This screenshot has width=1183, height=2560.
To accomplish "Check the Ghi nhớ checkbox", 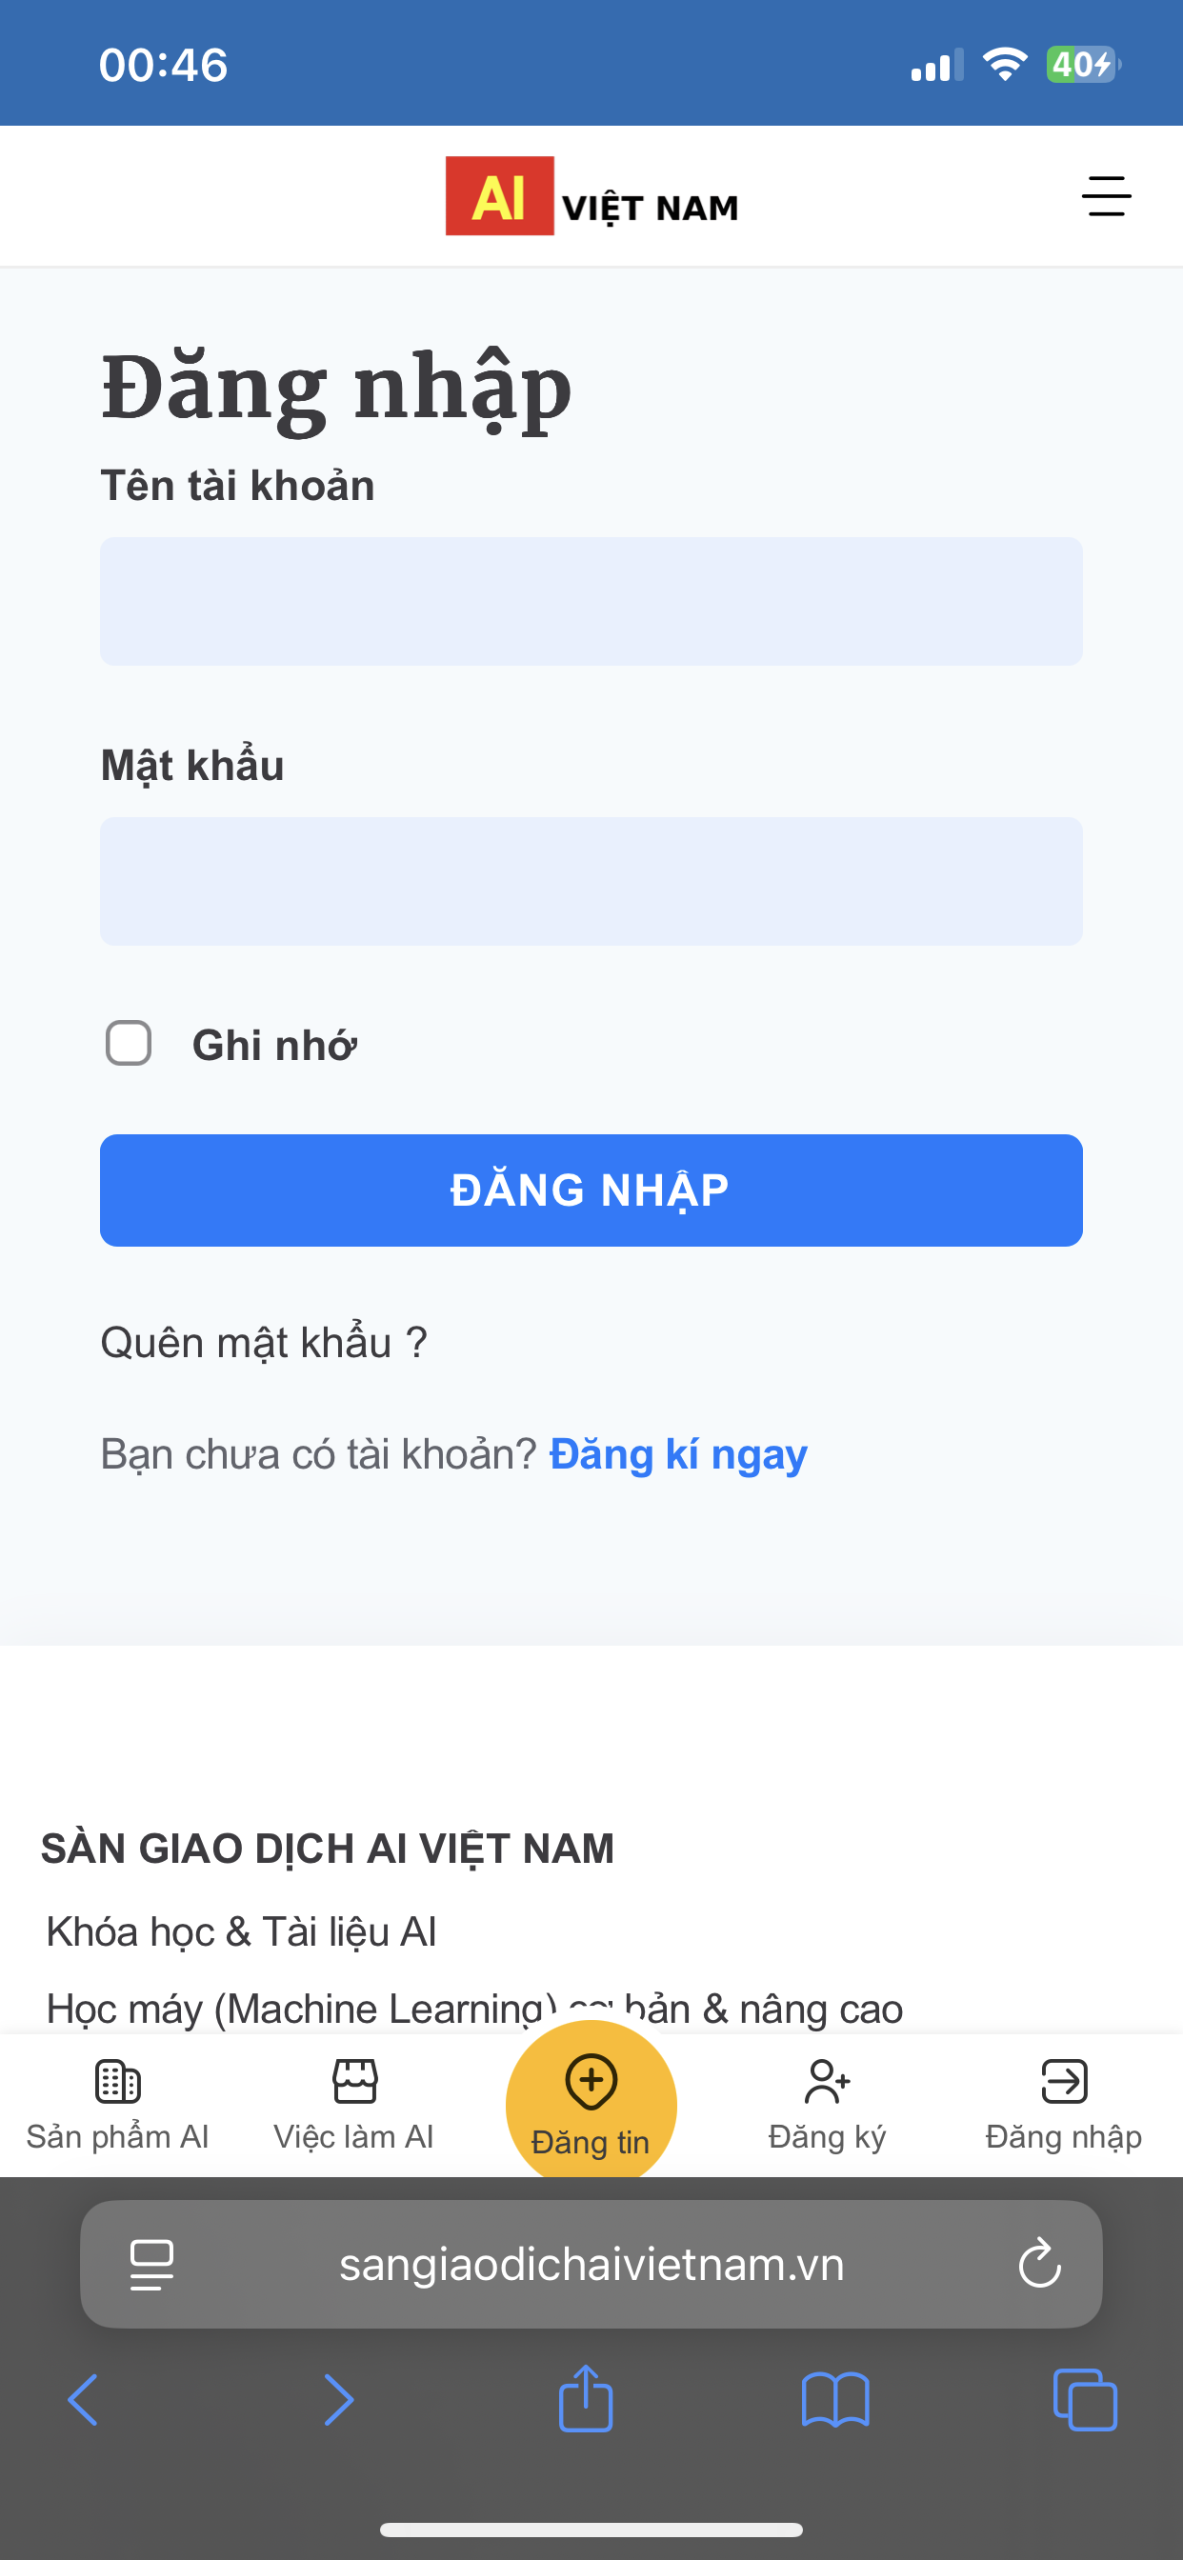I will click(x=129, y=1044).
